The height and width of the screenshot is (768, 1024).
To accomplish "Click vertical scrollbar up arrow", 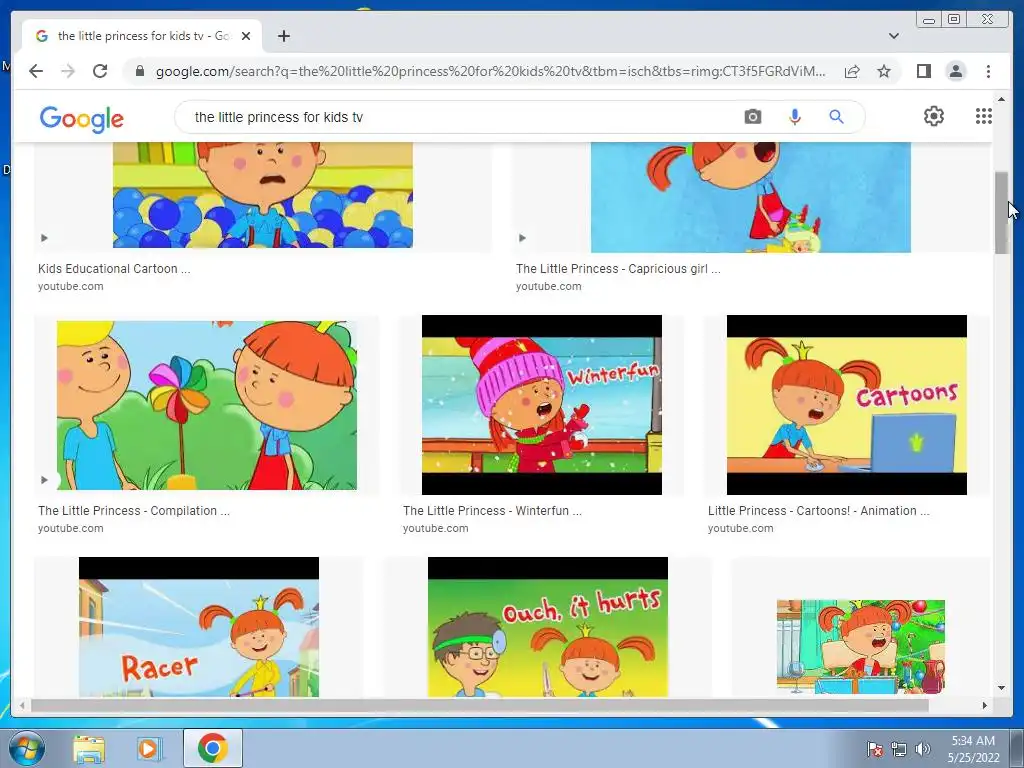I will pyautogui.click(x=1001, y=99).
